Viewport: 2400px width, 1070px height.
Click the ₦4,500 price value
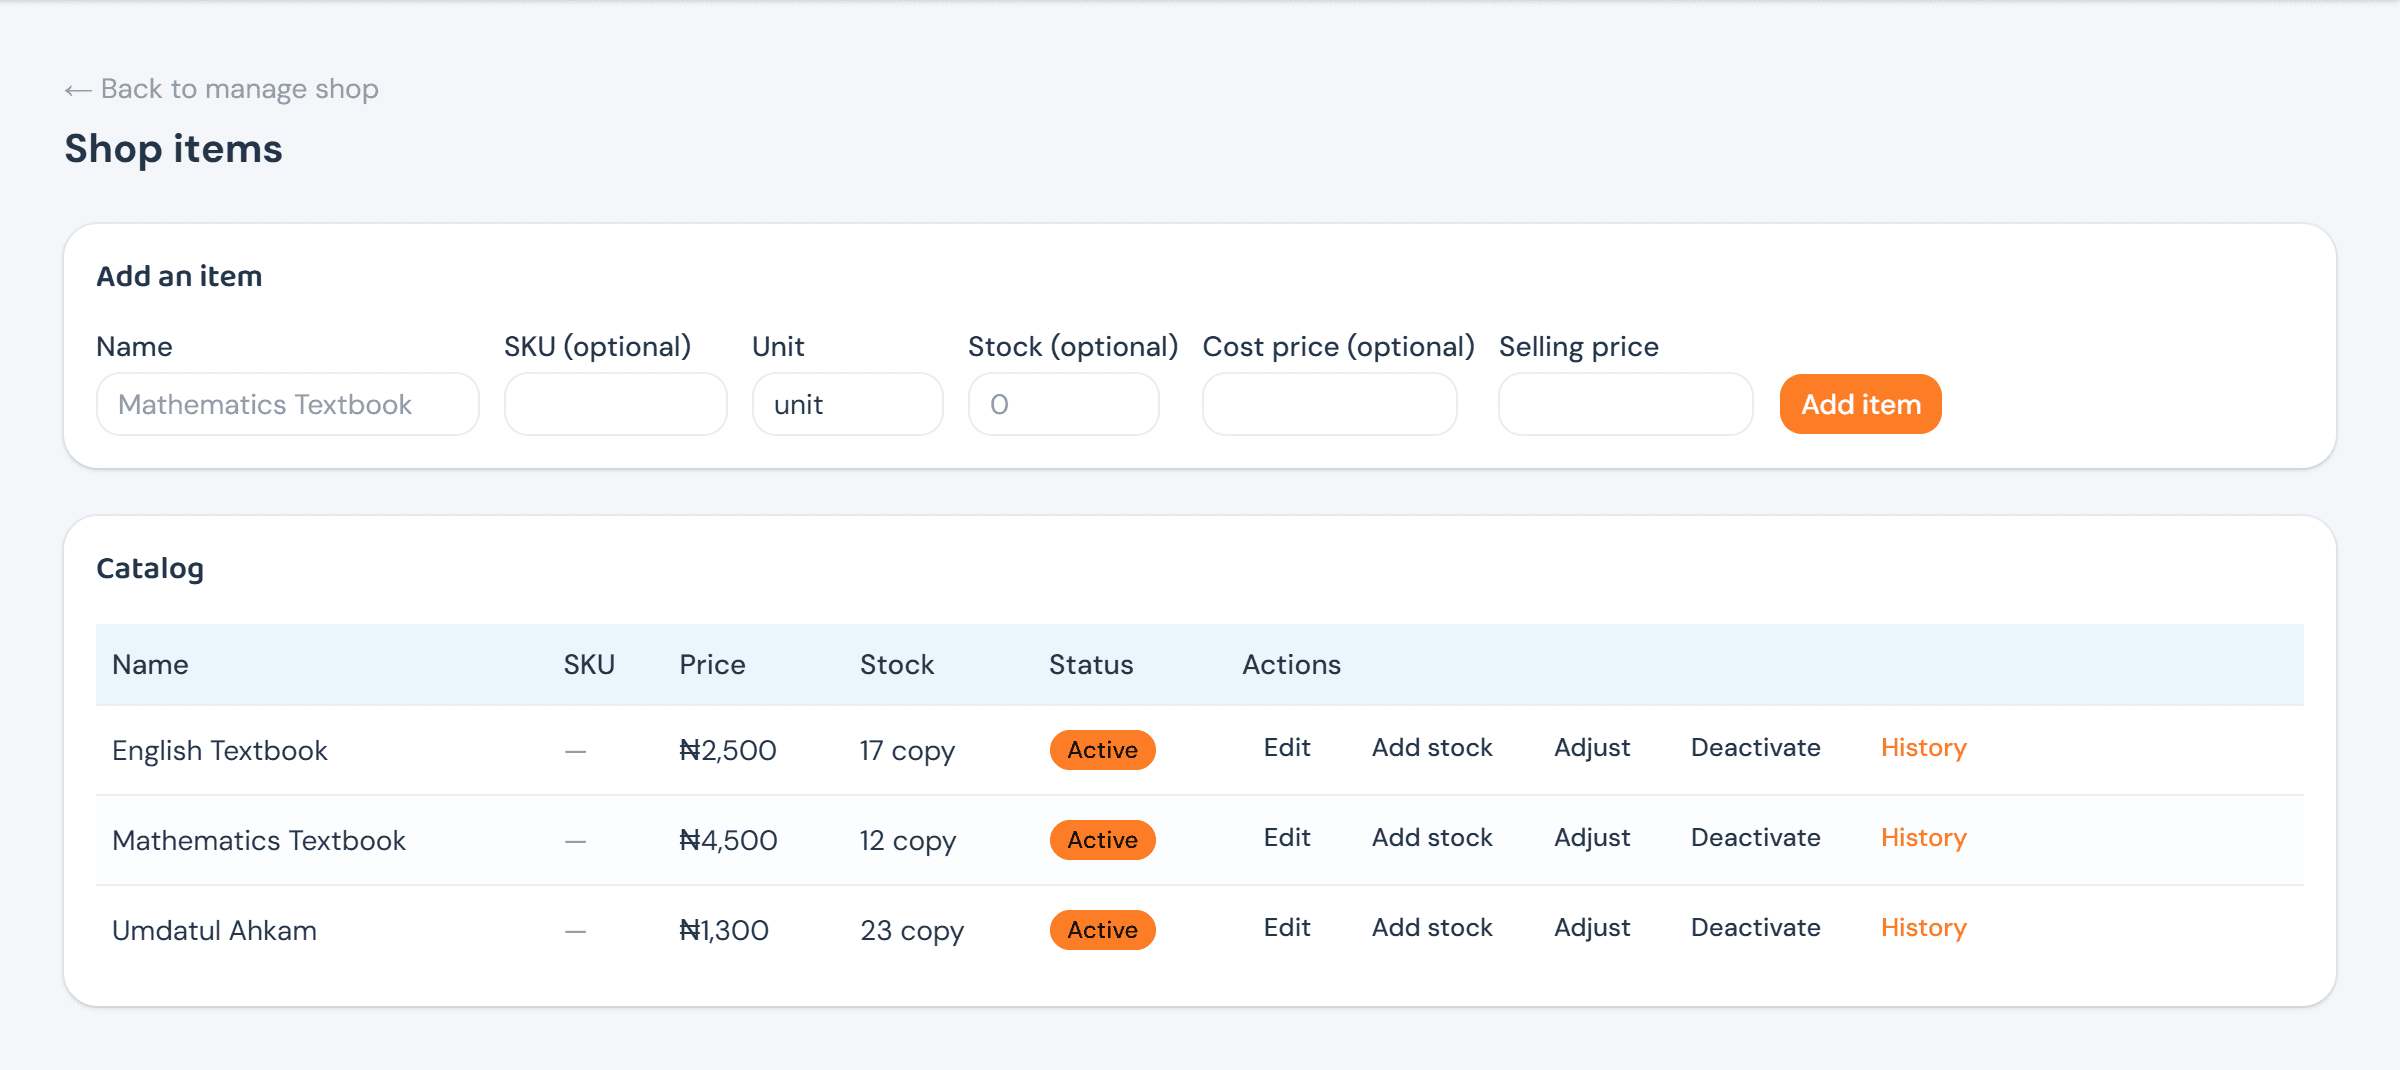728,841
